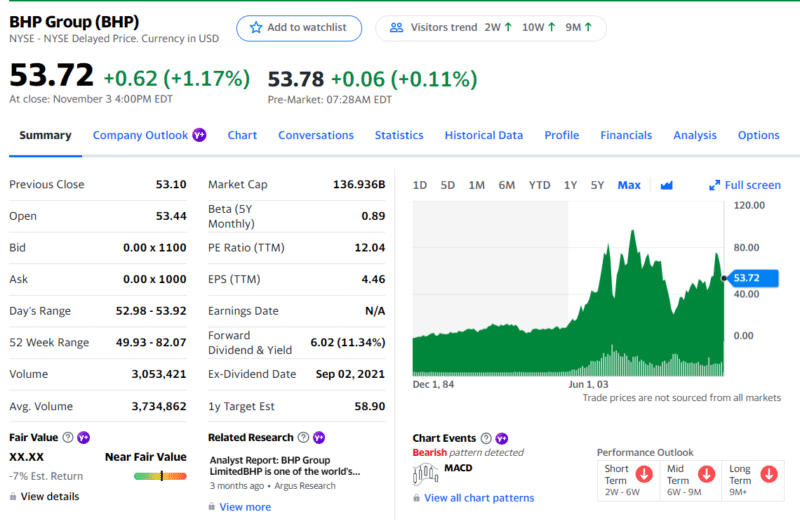Image resolution: width=800 pixels, height=531 pixels.
Task: Open the Fair Value View details link
Action: [50, 496]
